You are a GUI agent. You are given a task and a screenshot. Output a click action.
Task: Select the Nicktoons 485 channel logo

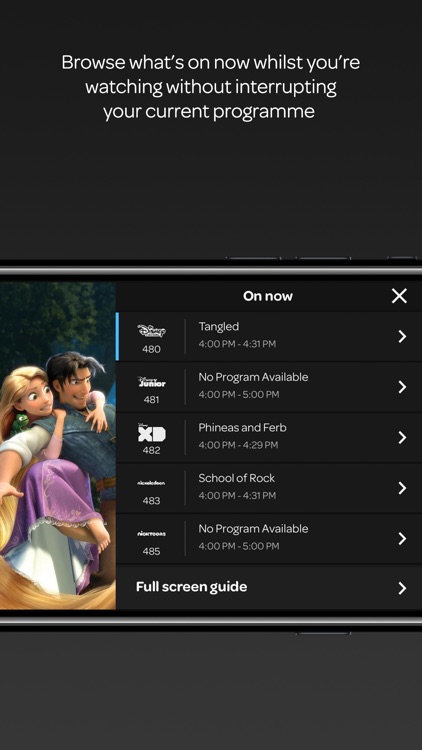[151, 533]
